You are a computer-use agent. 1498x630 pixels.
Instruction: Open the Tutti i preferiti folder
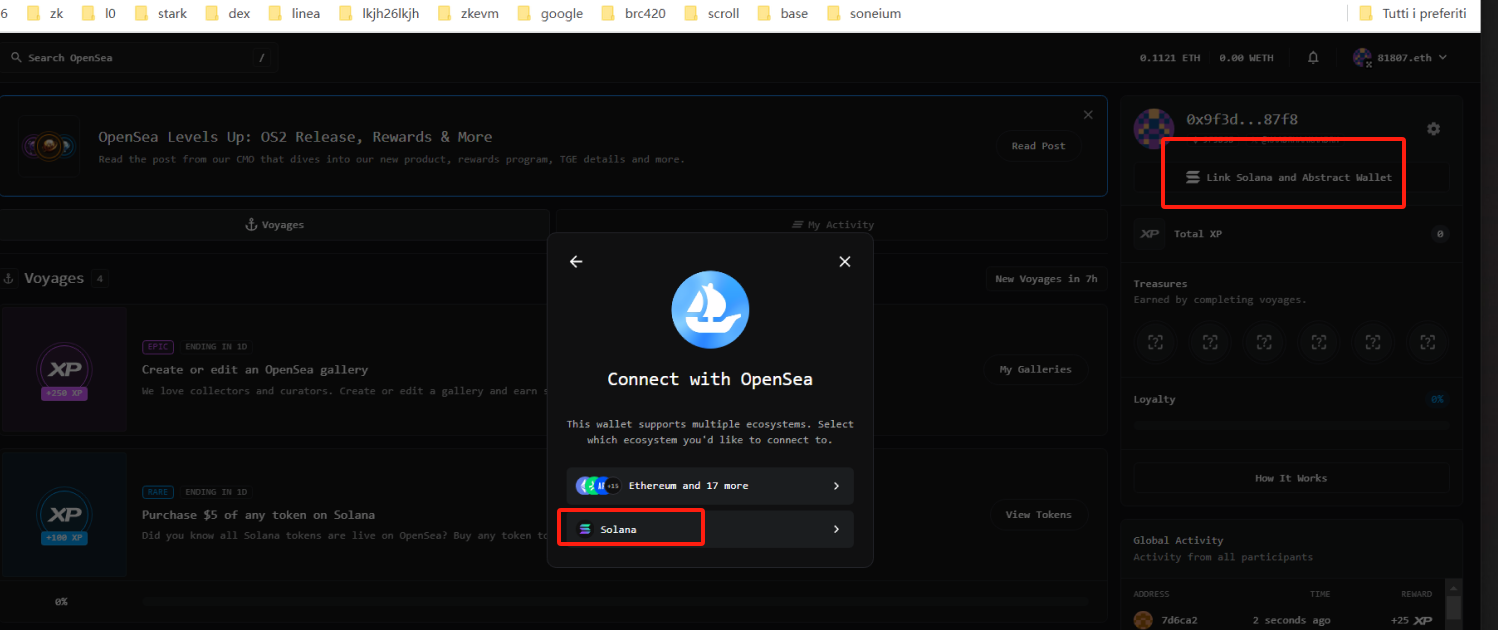click(1413, 14)
